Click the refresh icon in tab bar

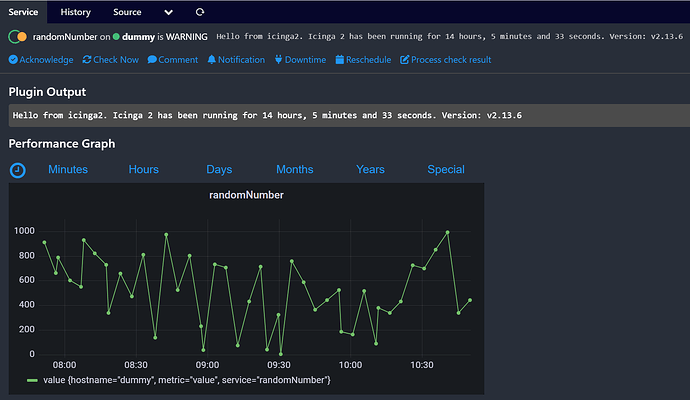click(x=200, y=12)
